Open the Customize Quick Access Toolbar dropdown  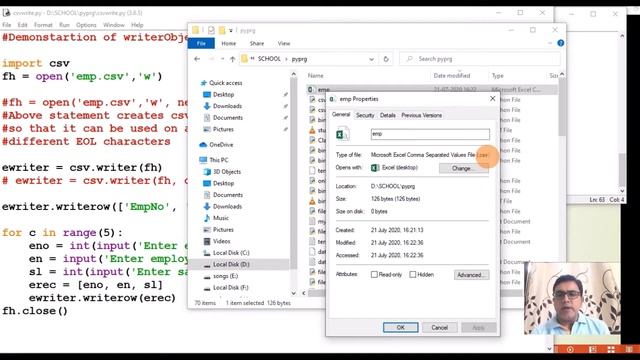[x=231, y=31]
